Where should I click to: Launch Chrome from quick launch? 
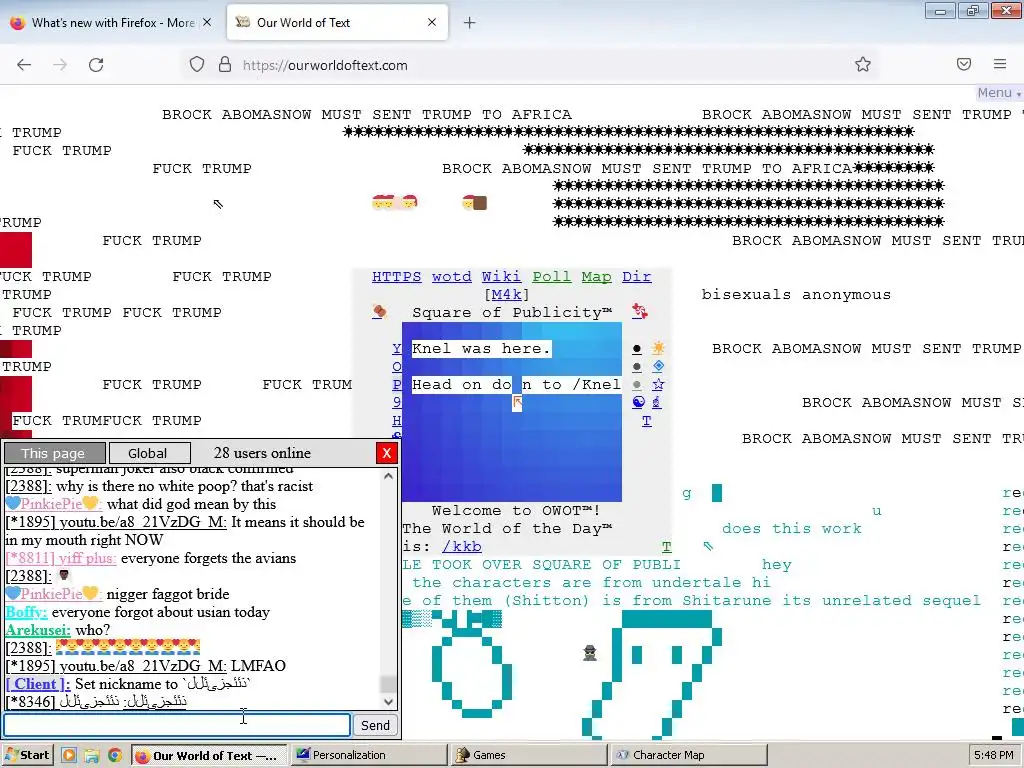(114, 756)
